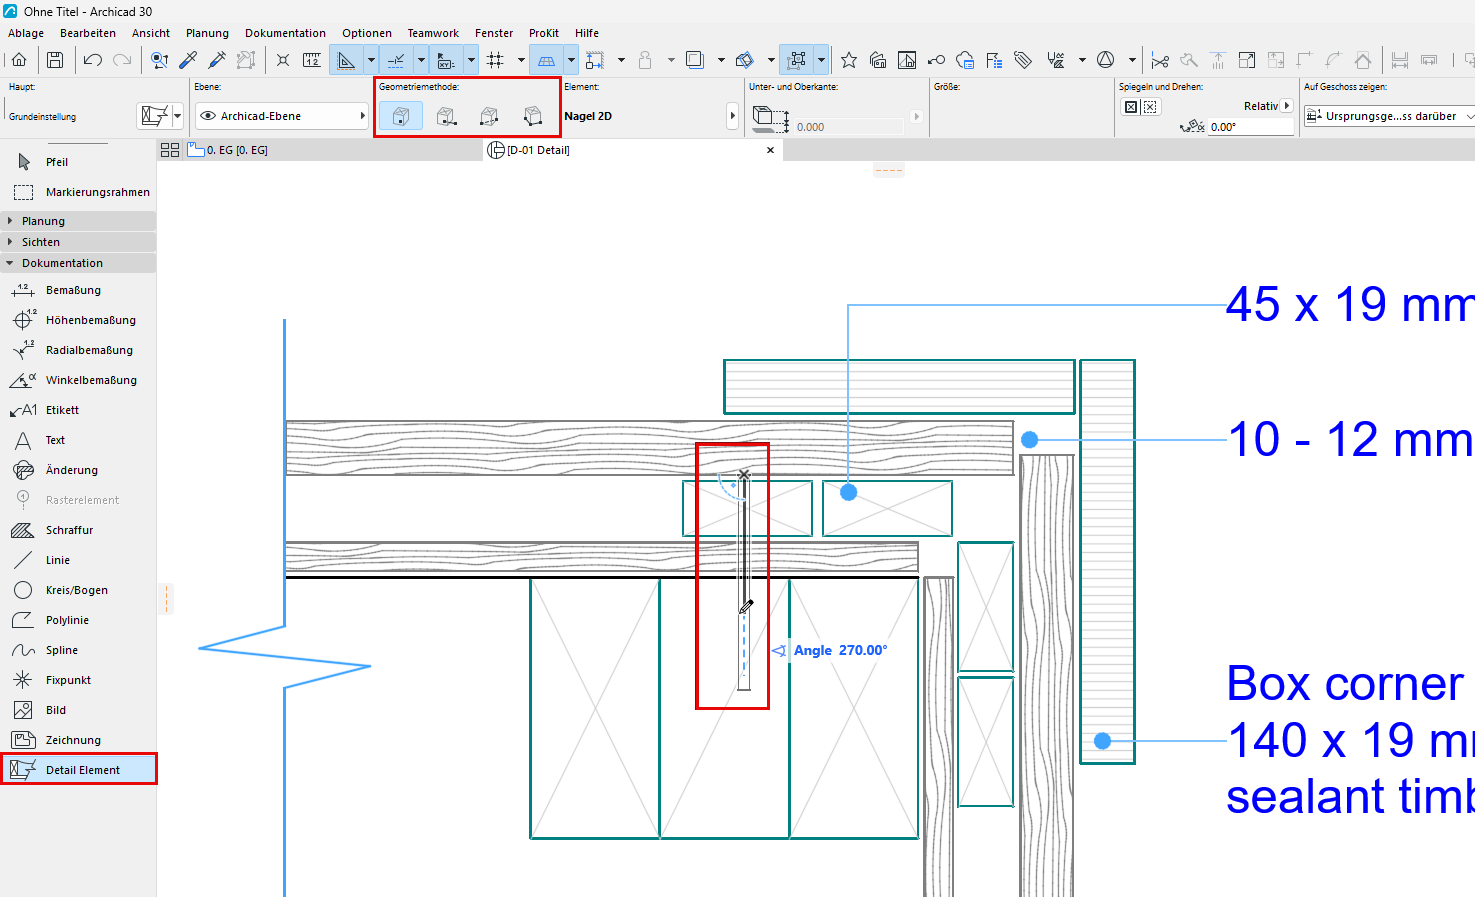Image resolution: width=1475 pixels, height=897 pixels.
Task: Click the rotation angle field showing 0.00°
Action: tap(1250, 127)
